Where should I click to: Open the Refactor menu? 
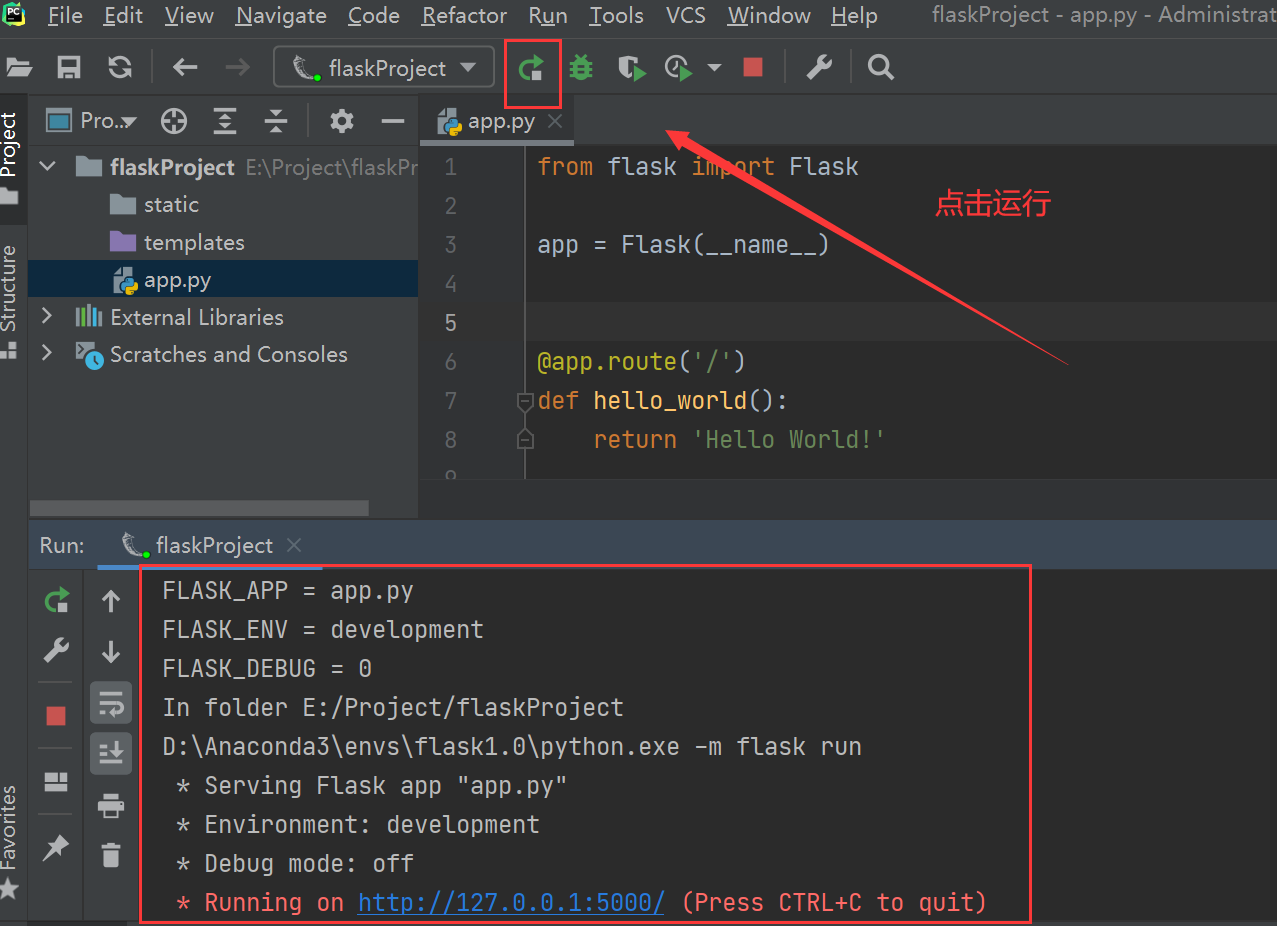pos(464,16)
